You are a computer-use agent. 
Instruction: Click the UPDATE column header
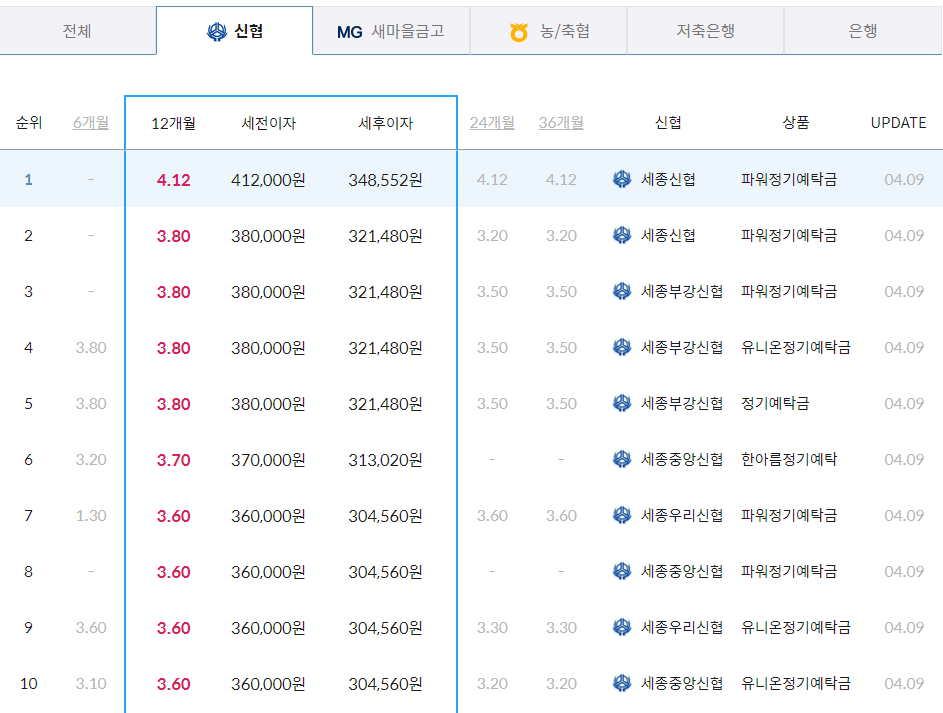click(898, 123)
